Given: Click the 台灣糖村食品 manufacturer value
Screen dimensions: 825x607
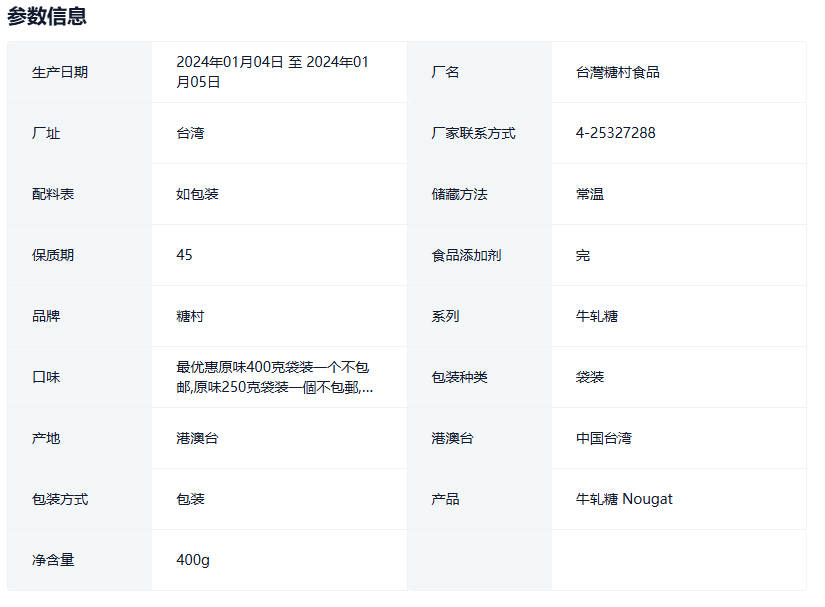Looking at the screenshot, I should click(618, 72).
